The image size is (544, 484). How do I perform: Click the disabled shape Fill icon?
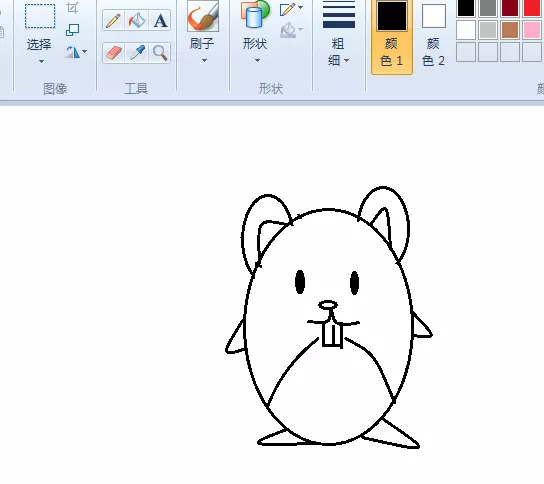click(288, 30)
